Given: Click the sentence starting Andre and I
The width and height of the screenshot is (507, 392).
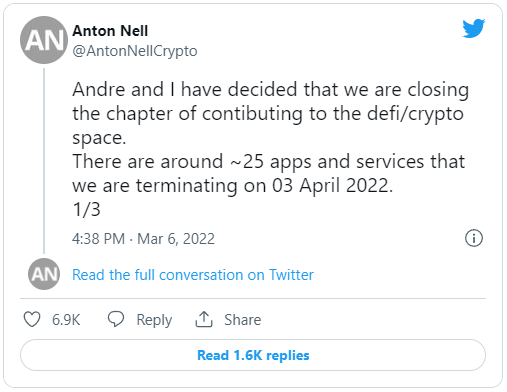Looking at the screenshot, I should 270,113.
